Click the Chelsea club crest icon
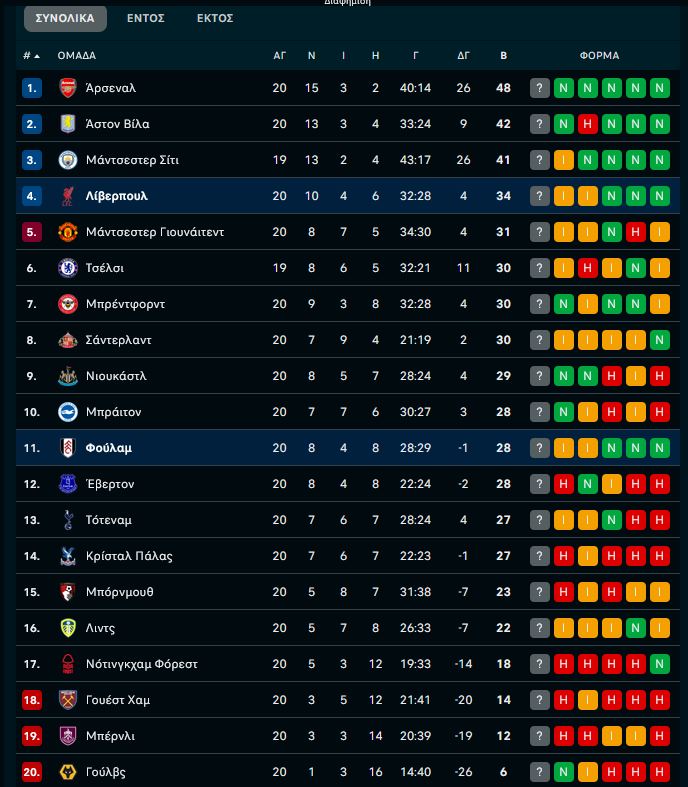 68,268
